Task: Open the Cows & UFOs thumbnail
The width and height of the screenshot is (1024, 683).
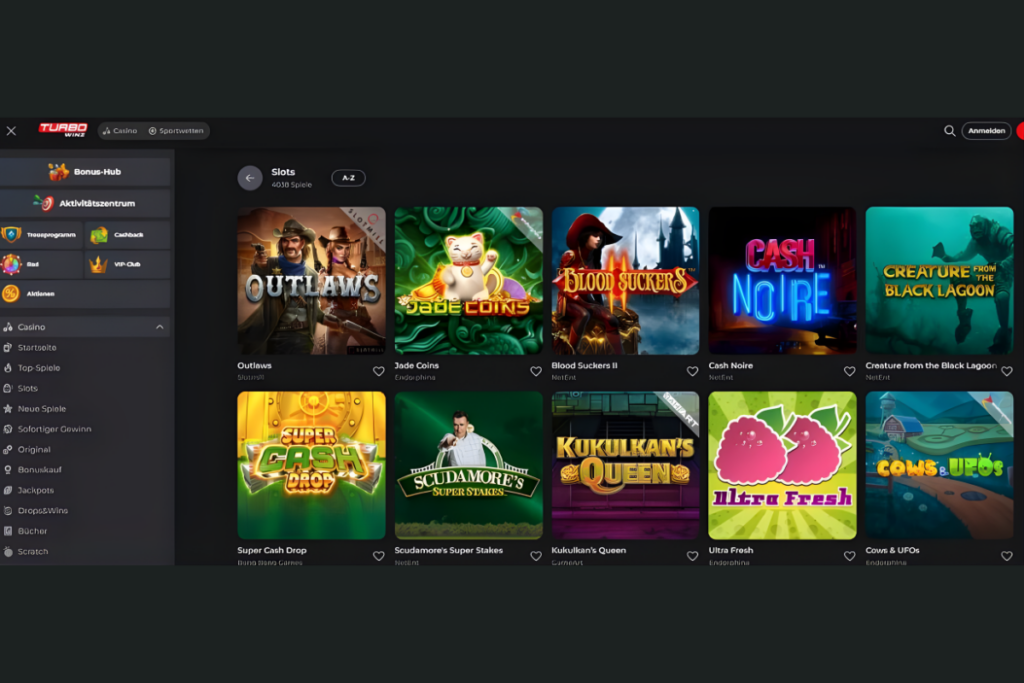Action: click(939, 466)
